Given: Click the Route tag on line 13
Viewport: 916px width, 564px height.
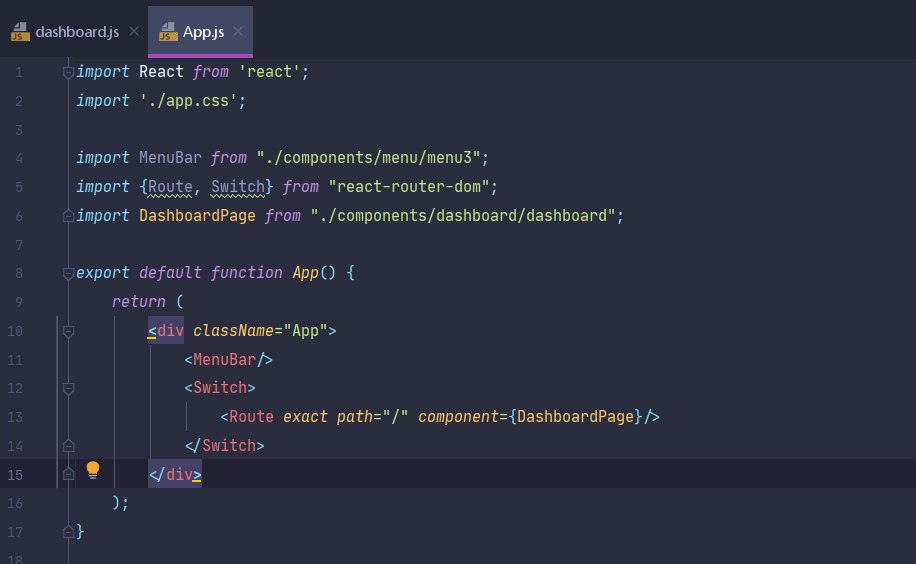Looking at the screenshot, I should pos(247,417).
